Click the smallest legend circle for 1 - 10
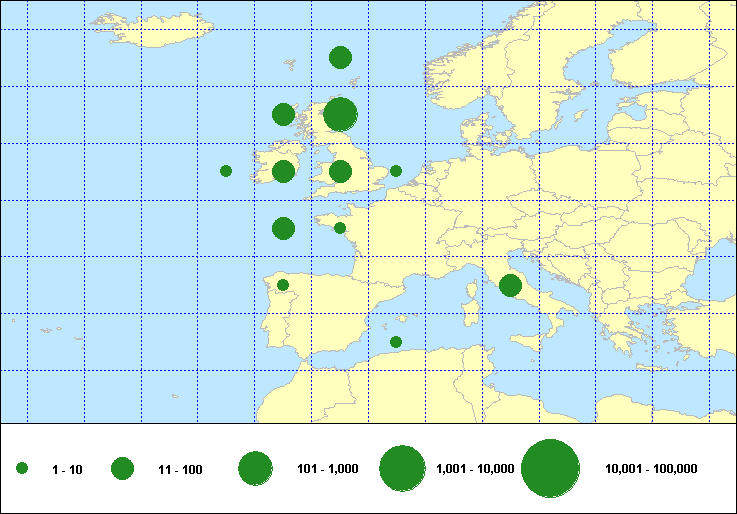Viewport: 737px width, 514px height. coord(22,468)
